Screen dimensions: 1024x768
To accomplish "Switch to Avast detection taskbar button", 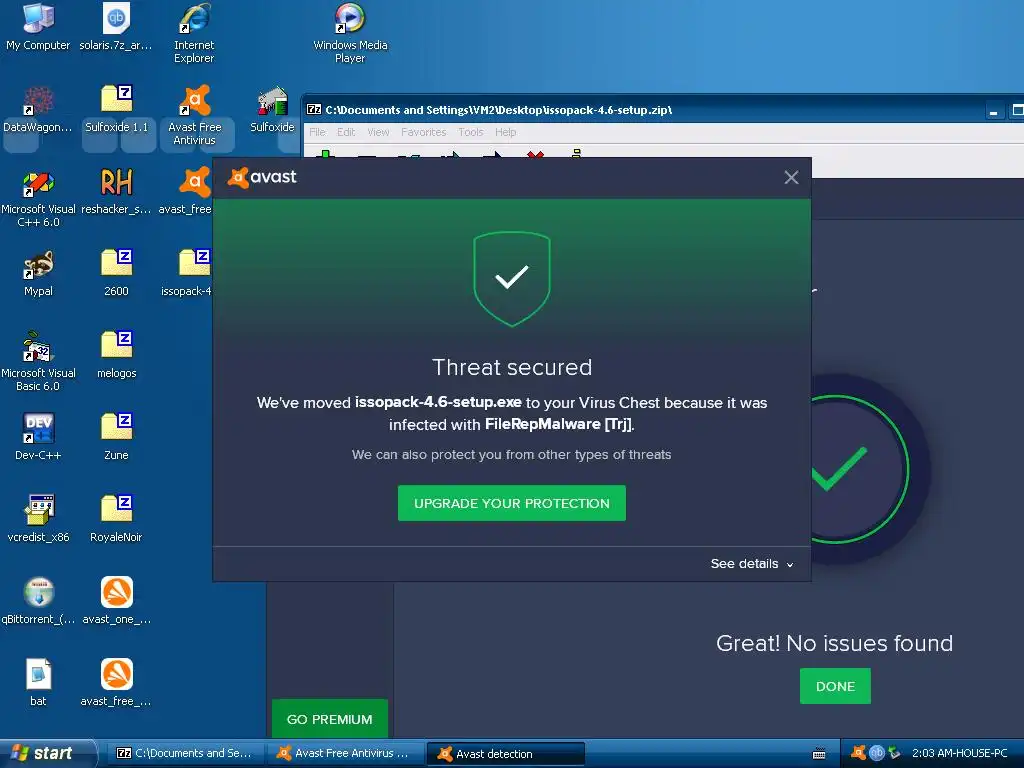I will point(505,754).
